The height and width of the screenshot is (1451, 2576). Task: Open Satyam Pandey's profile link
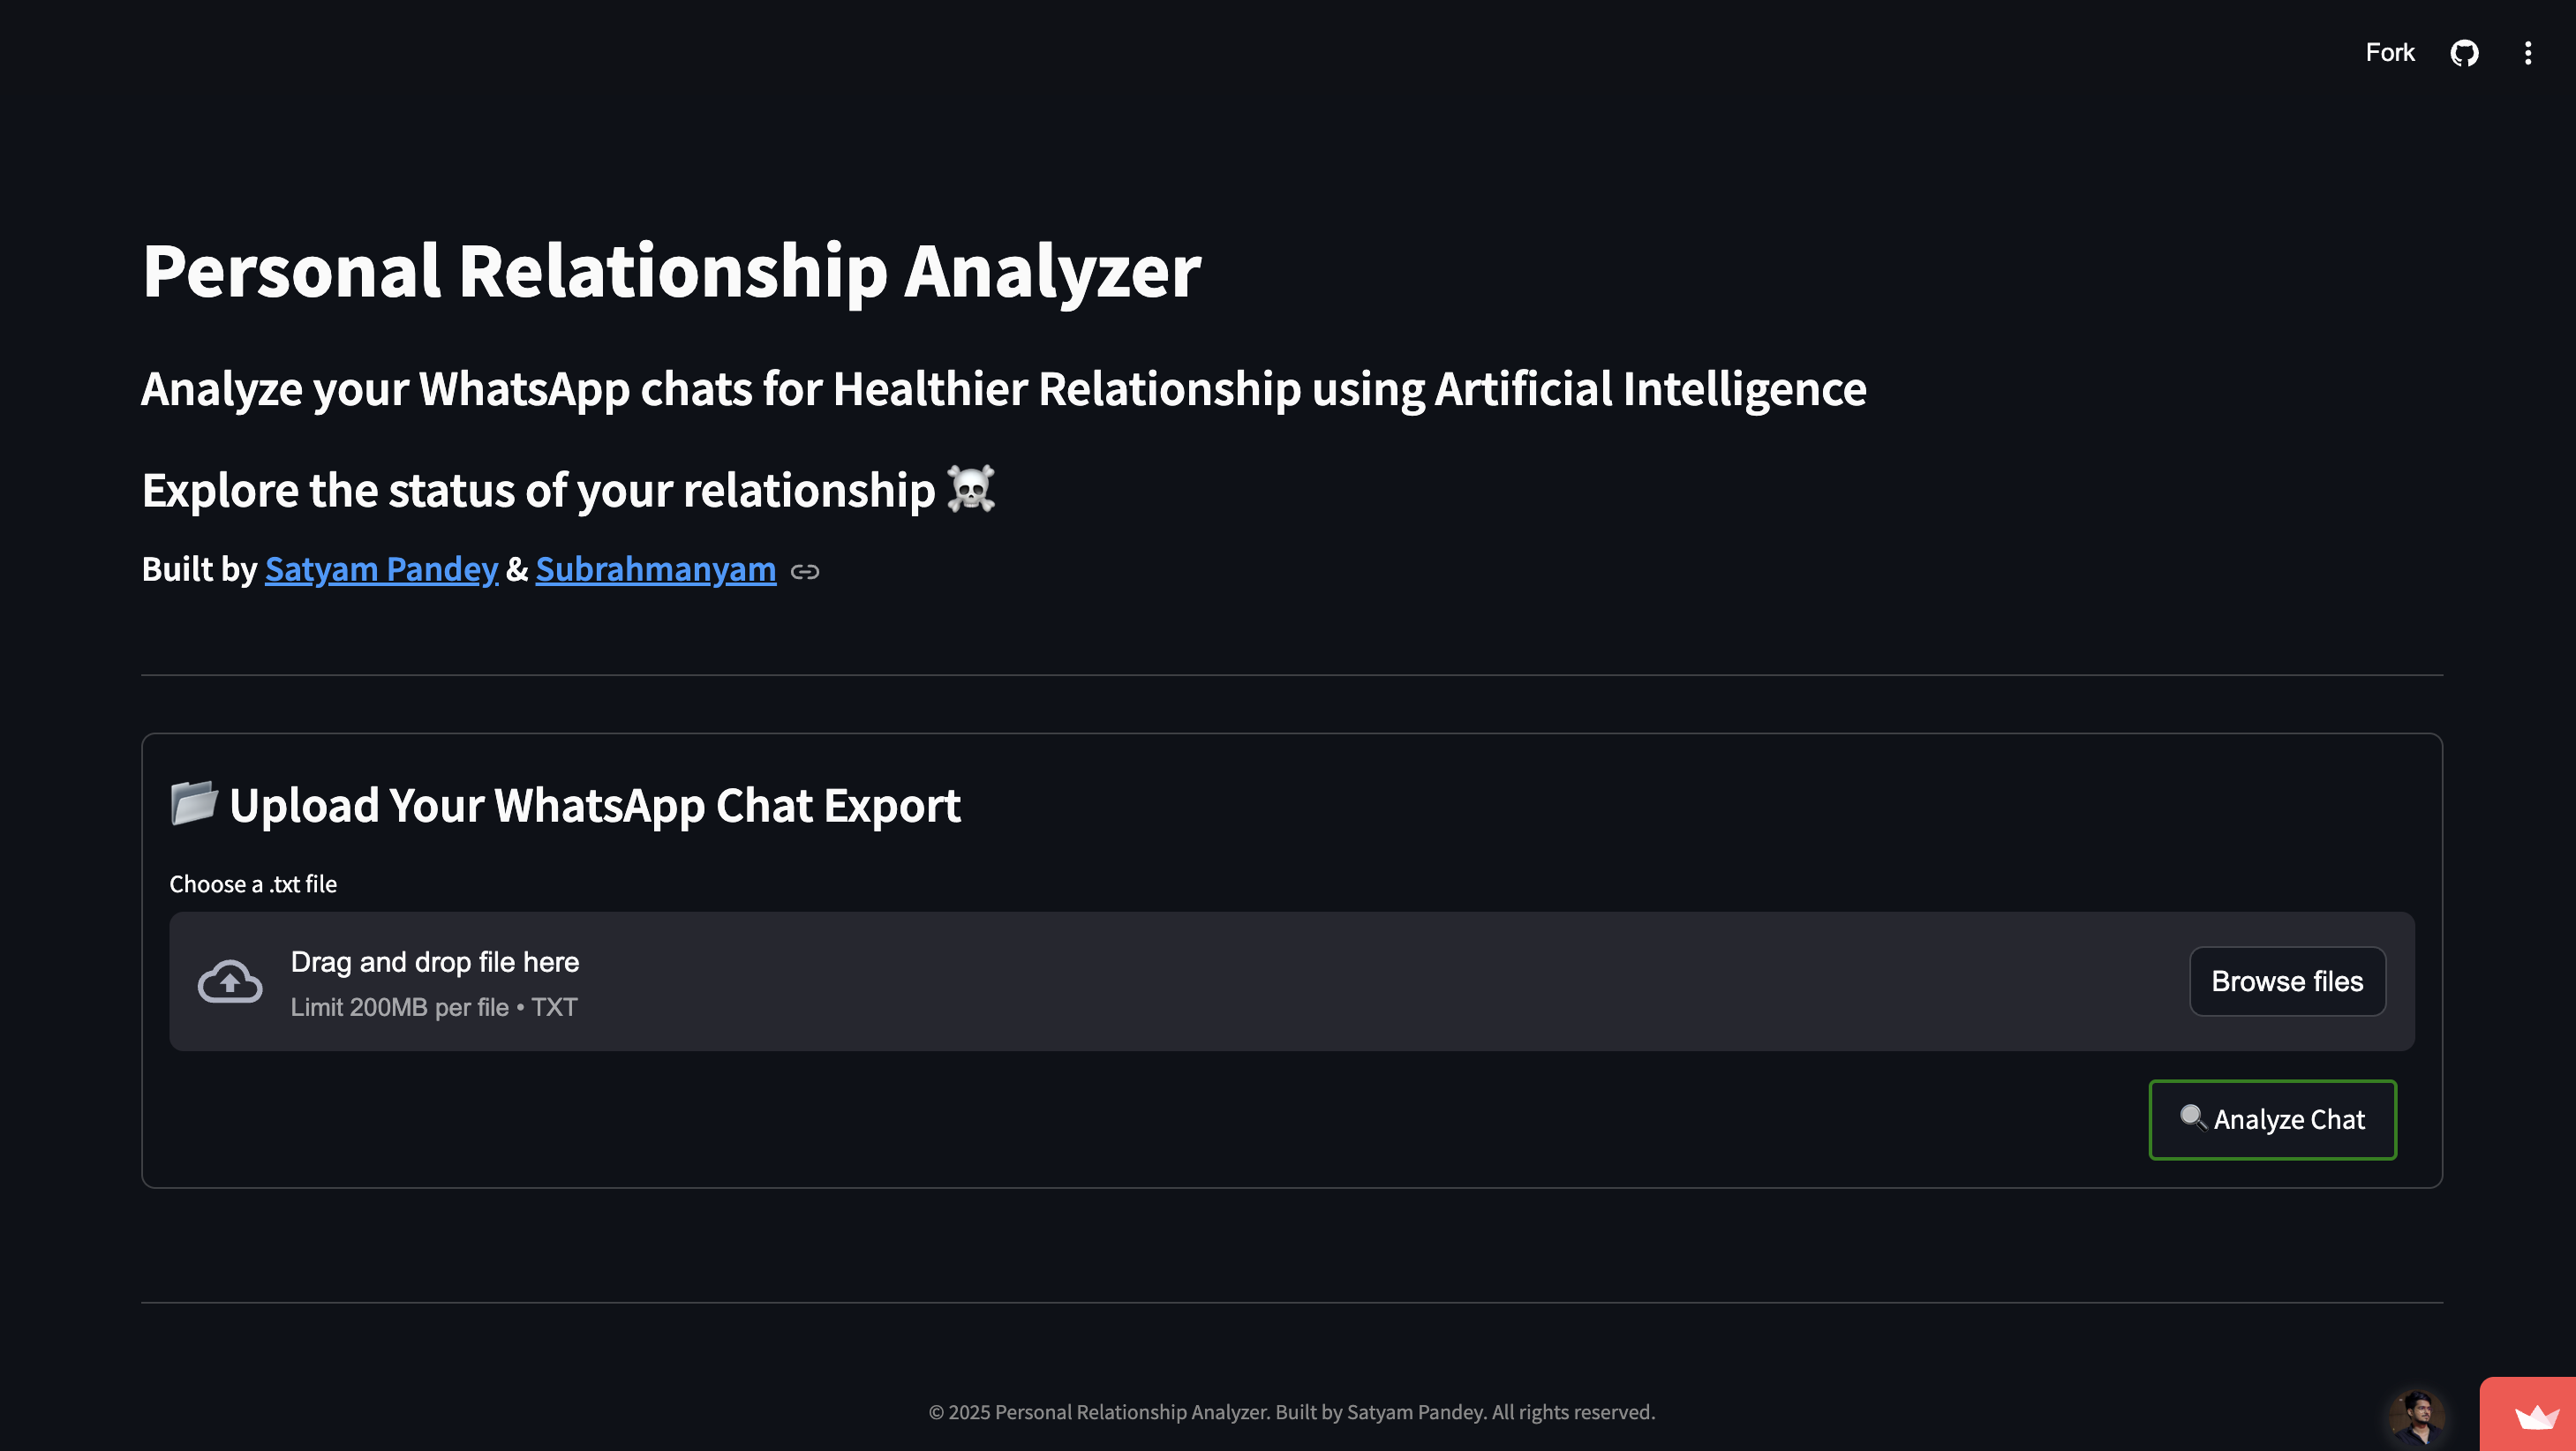381,569
